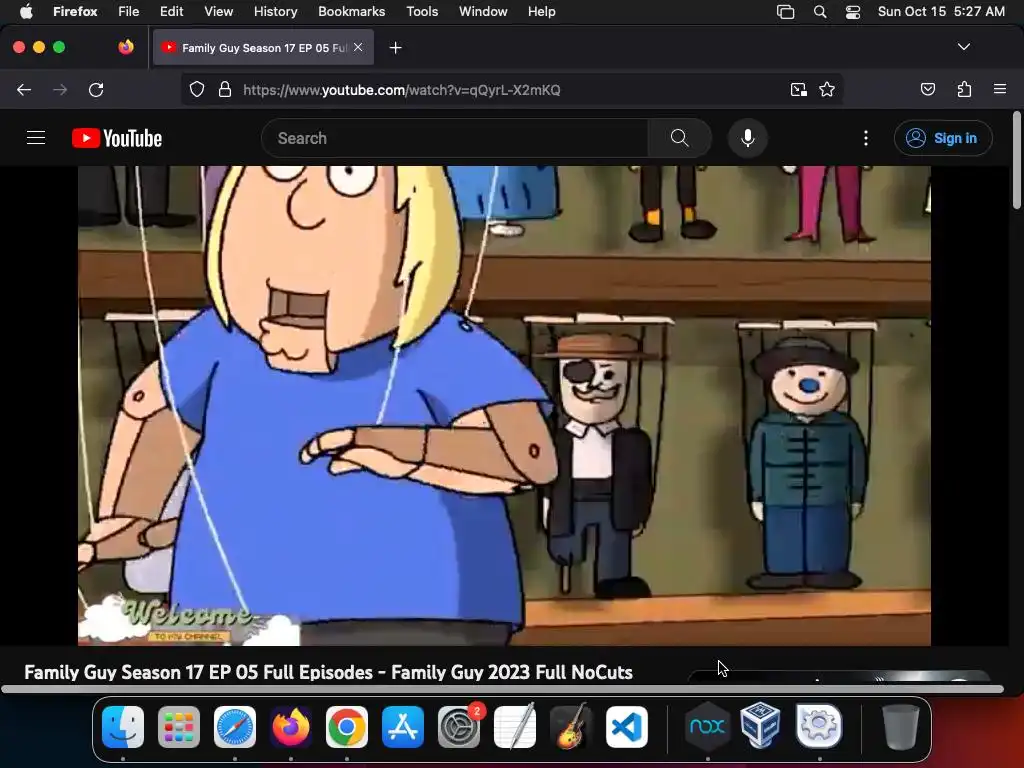Open a new tab with plus button
Screen dimensions: 1024x768
tap(395, 48)
